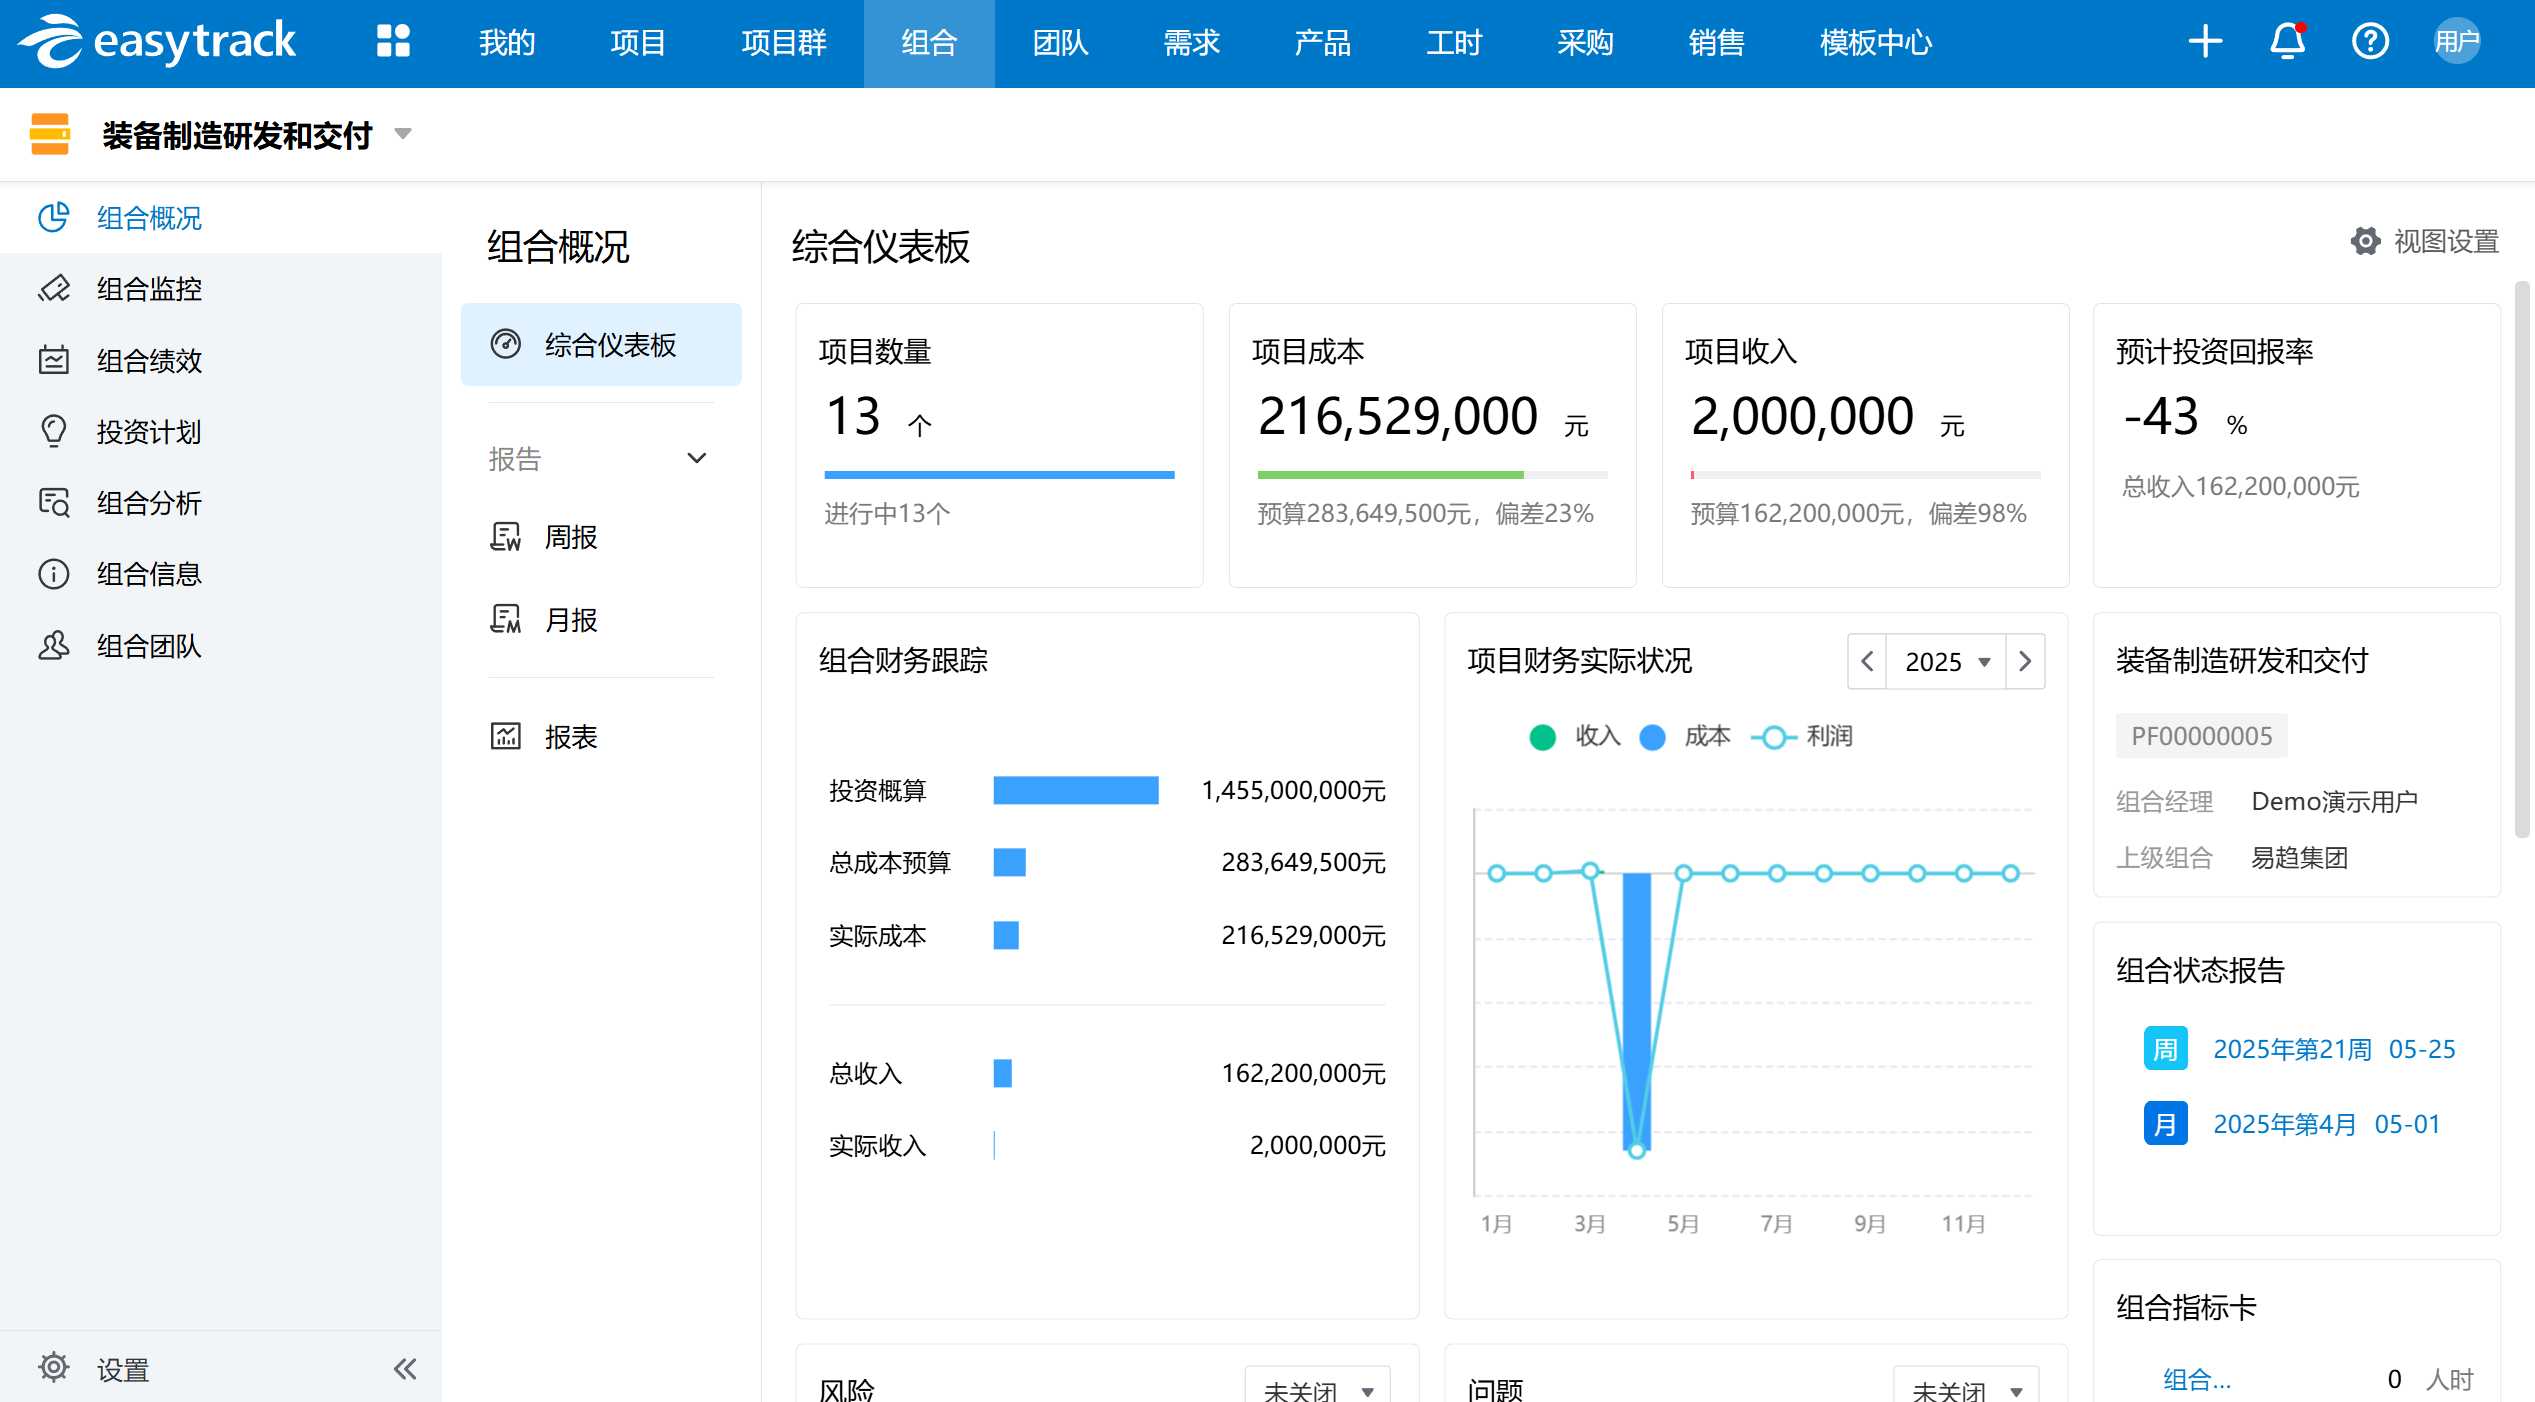Switch to the 项目群 top menu
The width and height of the screenshot is (2535, 1402).
784,43
